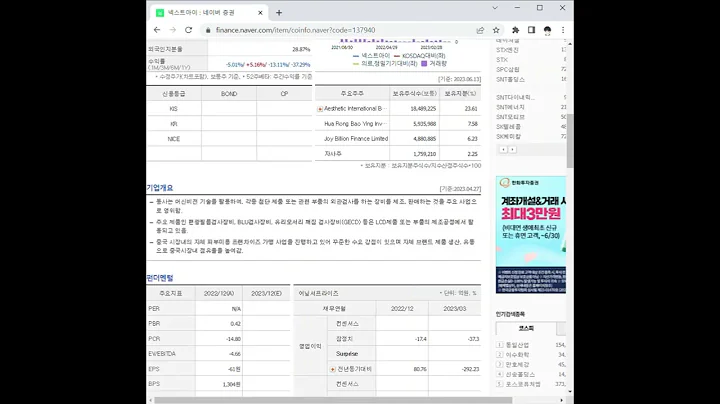720x404 pixels.
Task: Open the tab search chevron in title bar
Action: click(x=495, y=8)
